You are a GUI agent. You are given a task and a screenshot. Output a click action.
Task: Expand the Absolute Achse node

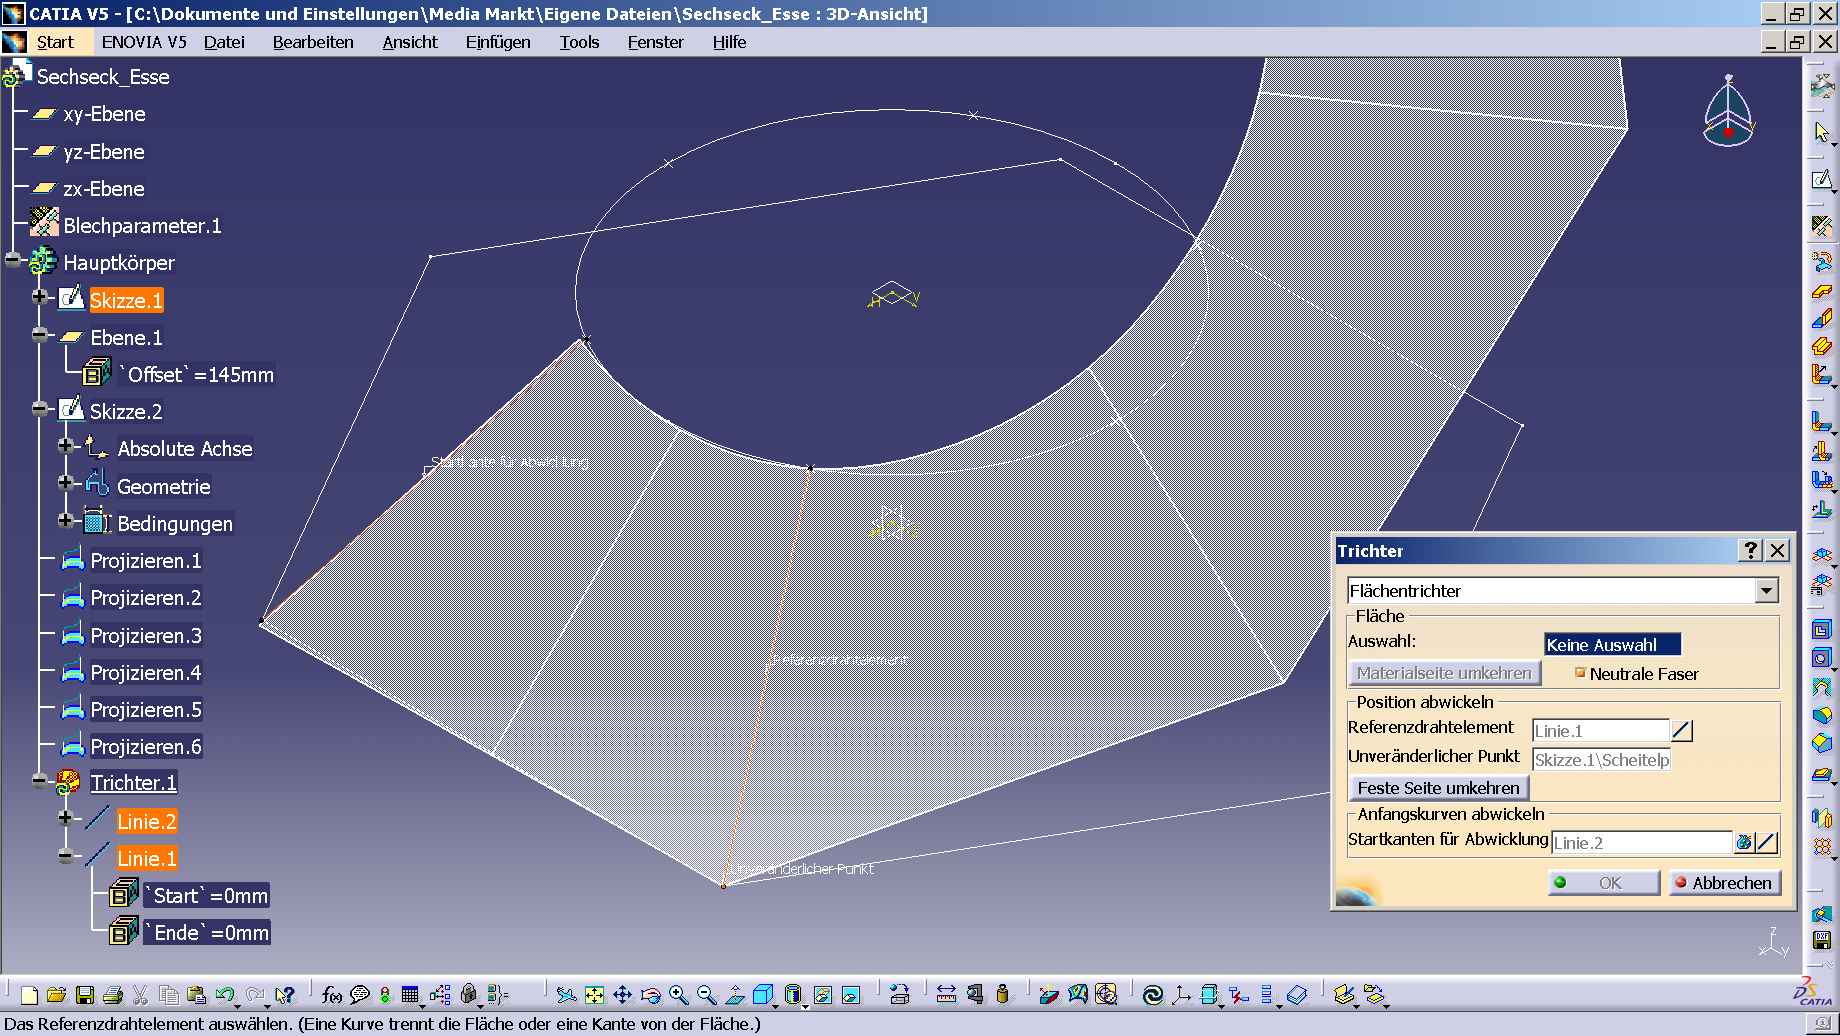click(66, 445)
